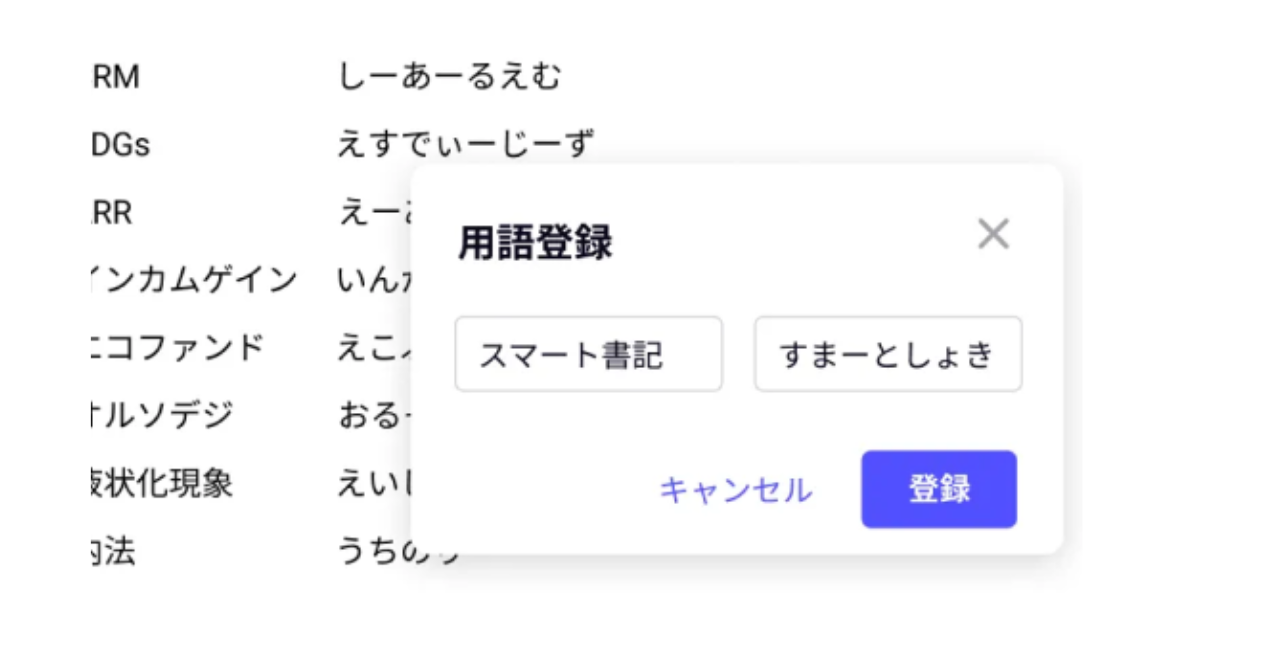Select the オルソデジ term entry
This screenshot has height=670, width=1280.
pos(162,415)
